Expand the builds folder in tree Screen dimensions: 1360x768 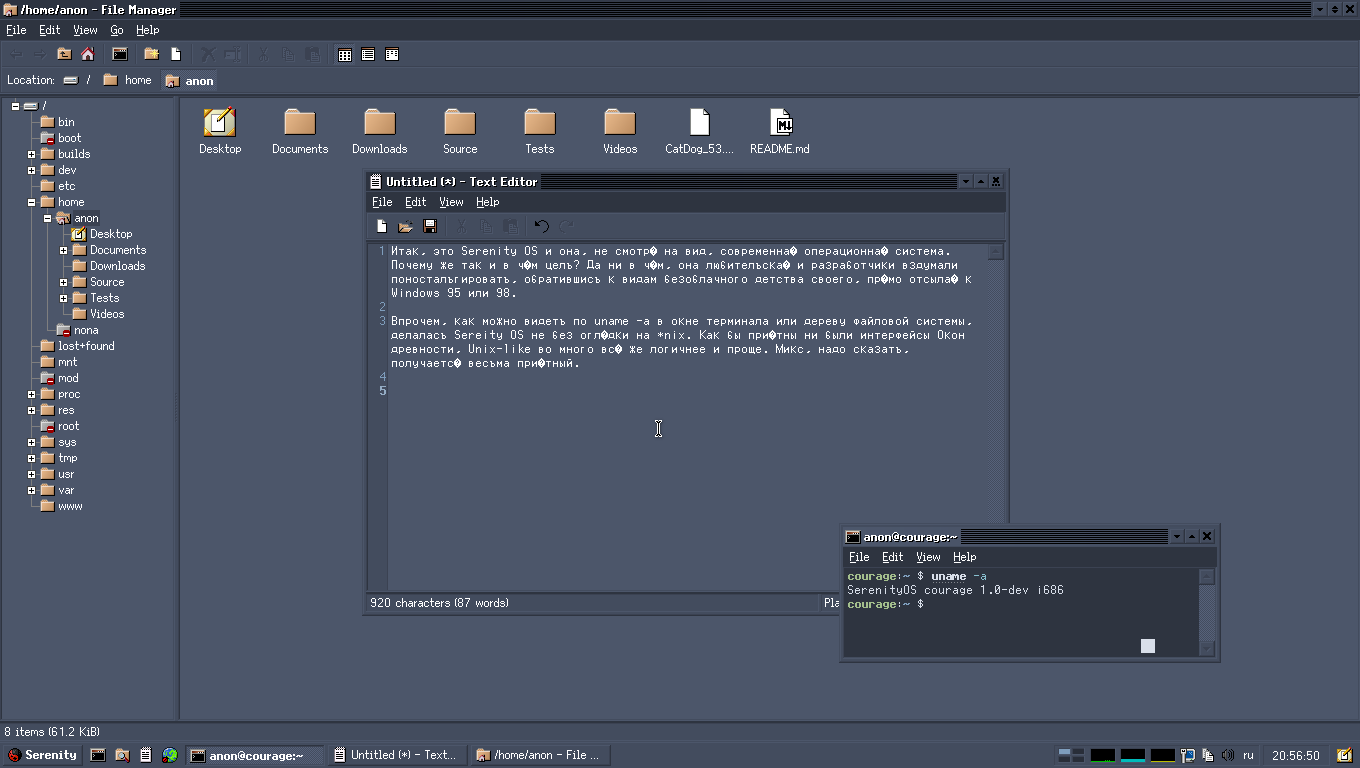(32, 154)
